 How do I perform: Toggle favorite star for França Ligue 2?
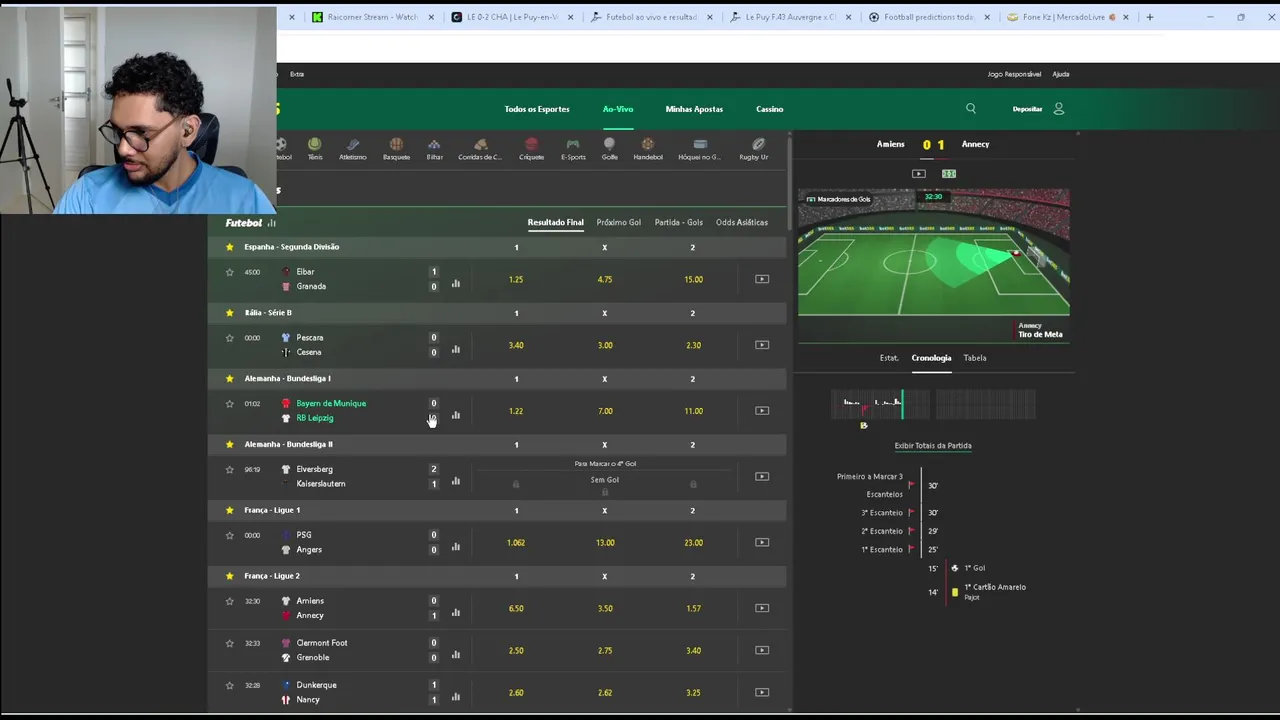(230, 576)
